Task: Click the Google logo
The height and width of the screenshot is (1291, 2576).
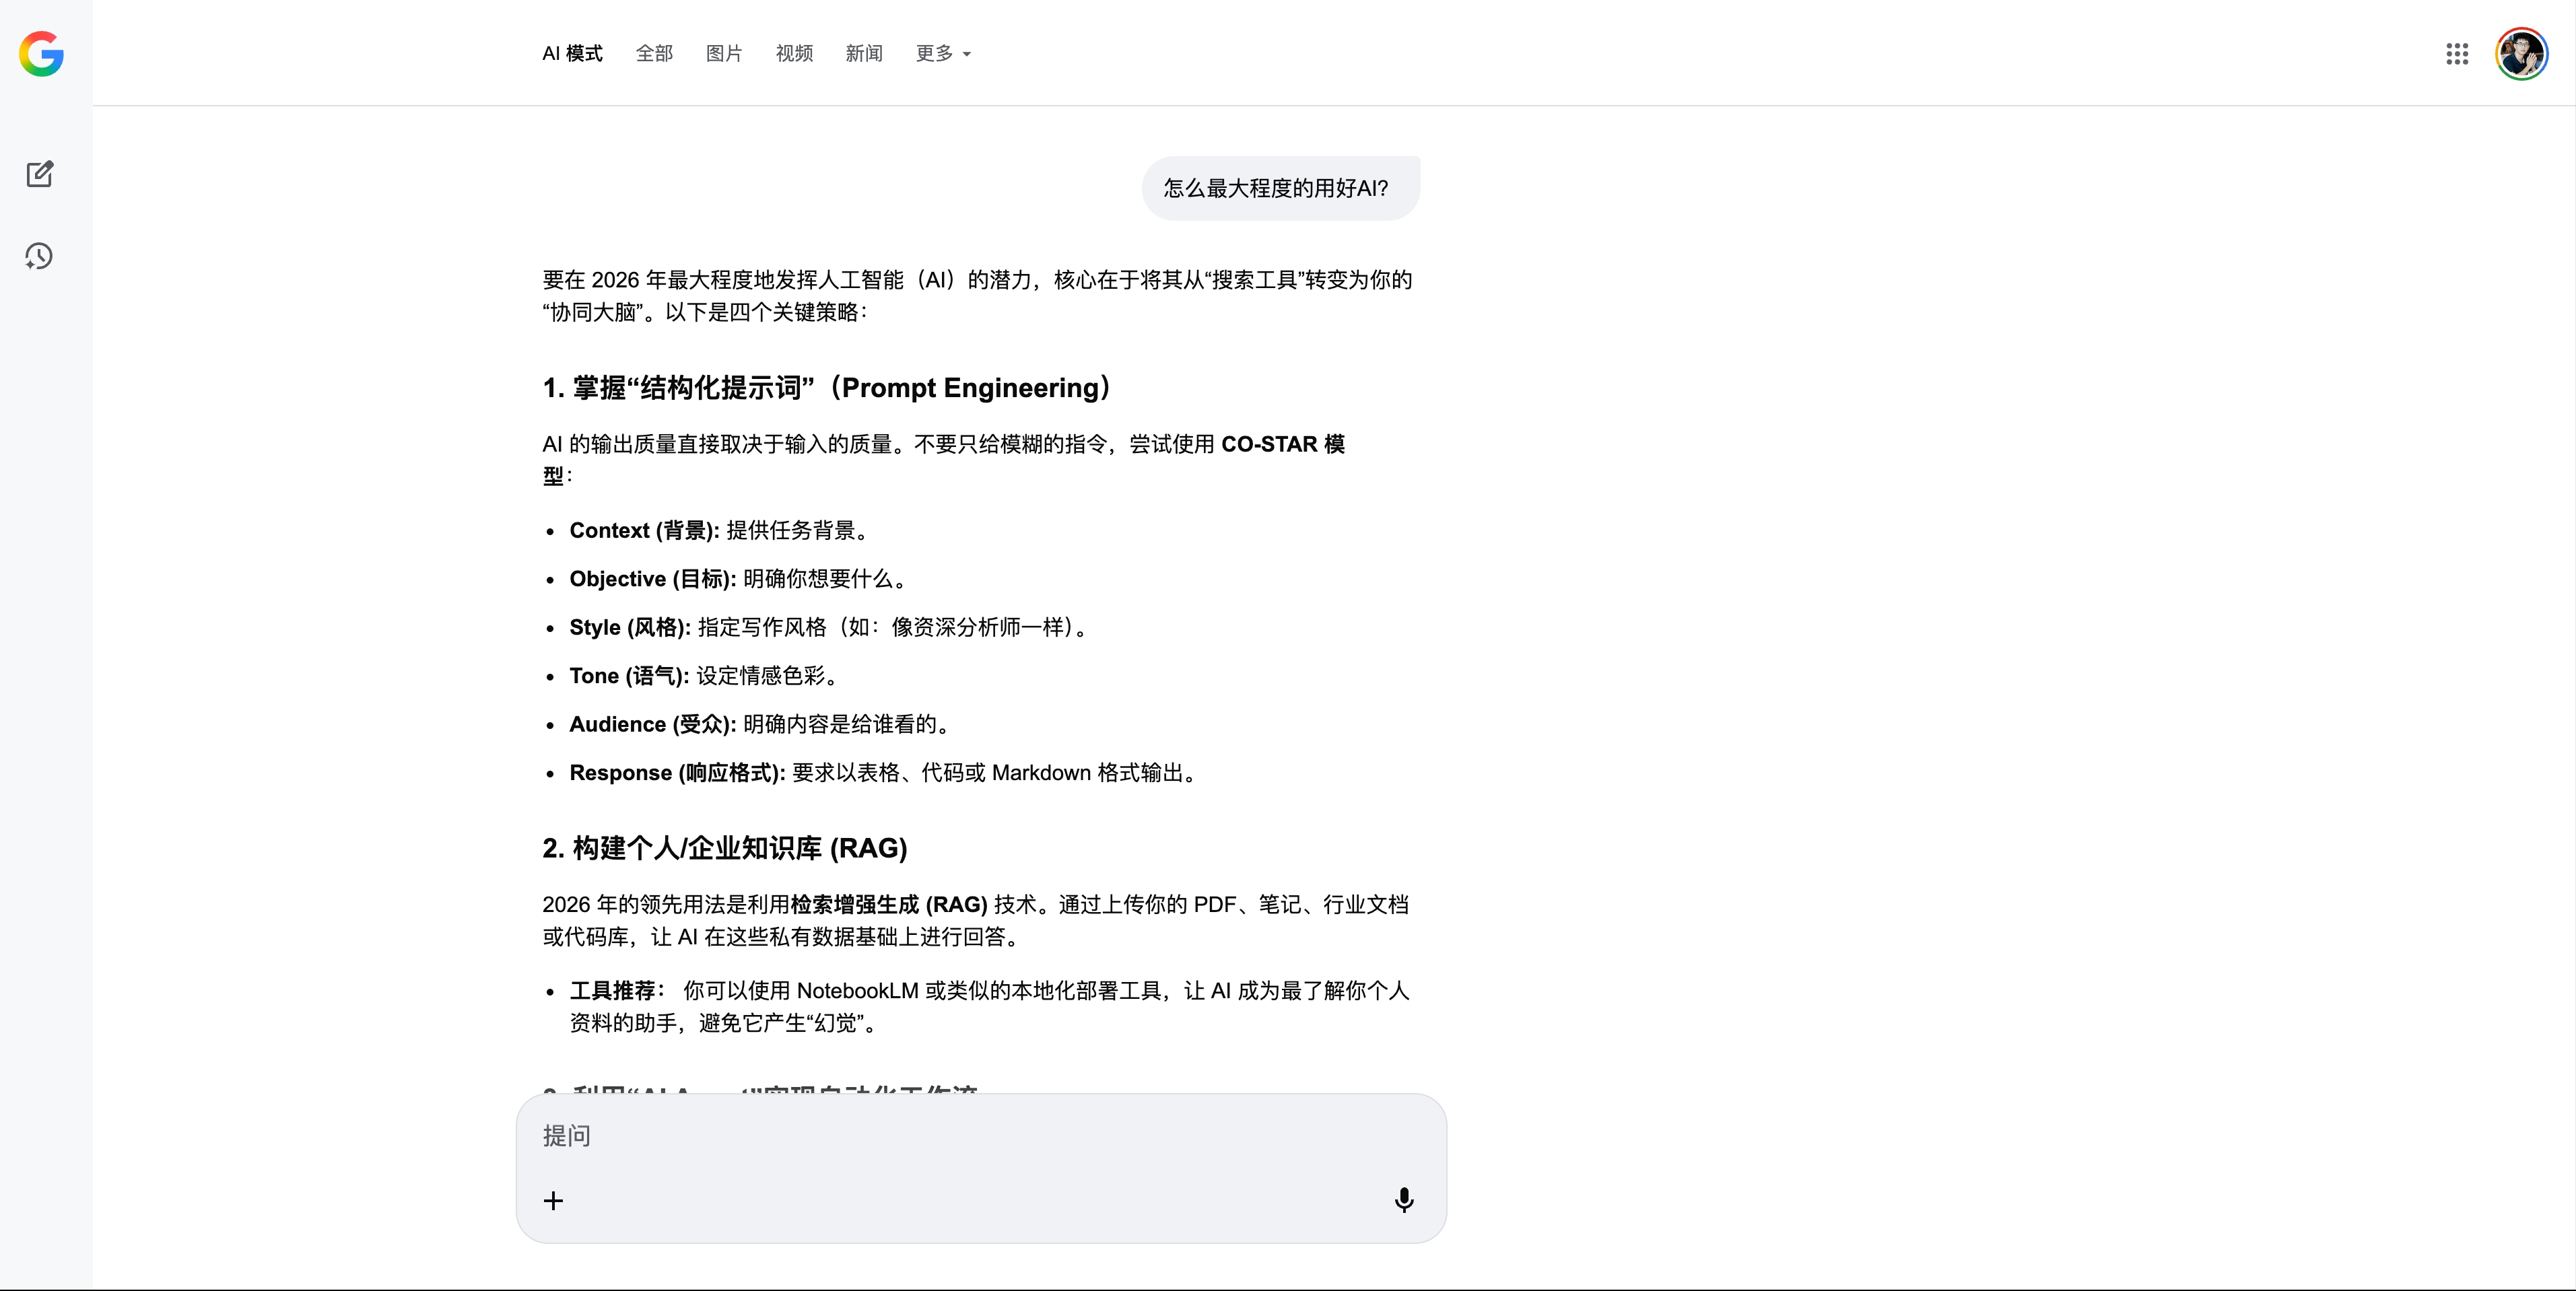Action: pyautogui.click(x=41, y=54)
